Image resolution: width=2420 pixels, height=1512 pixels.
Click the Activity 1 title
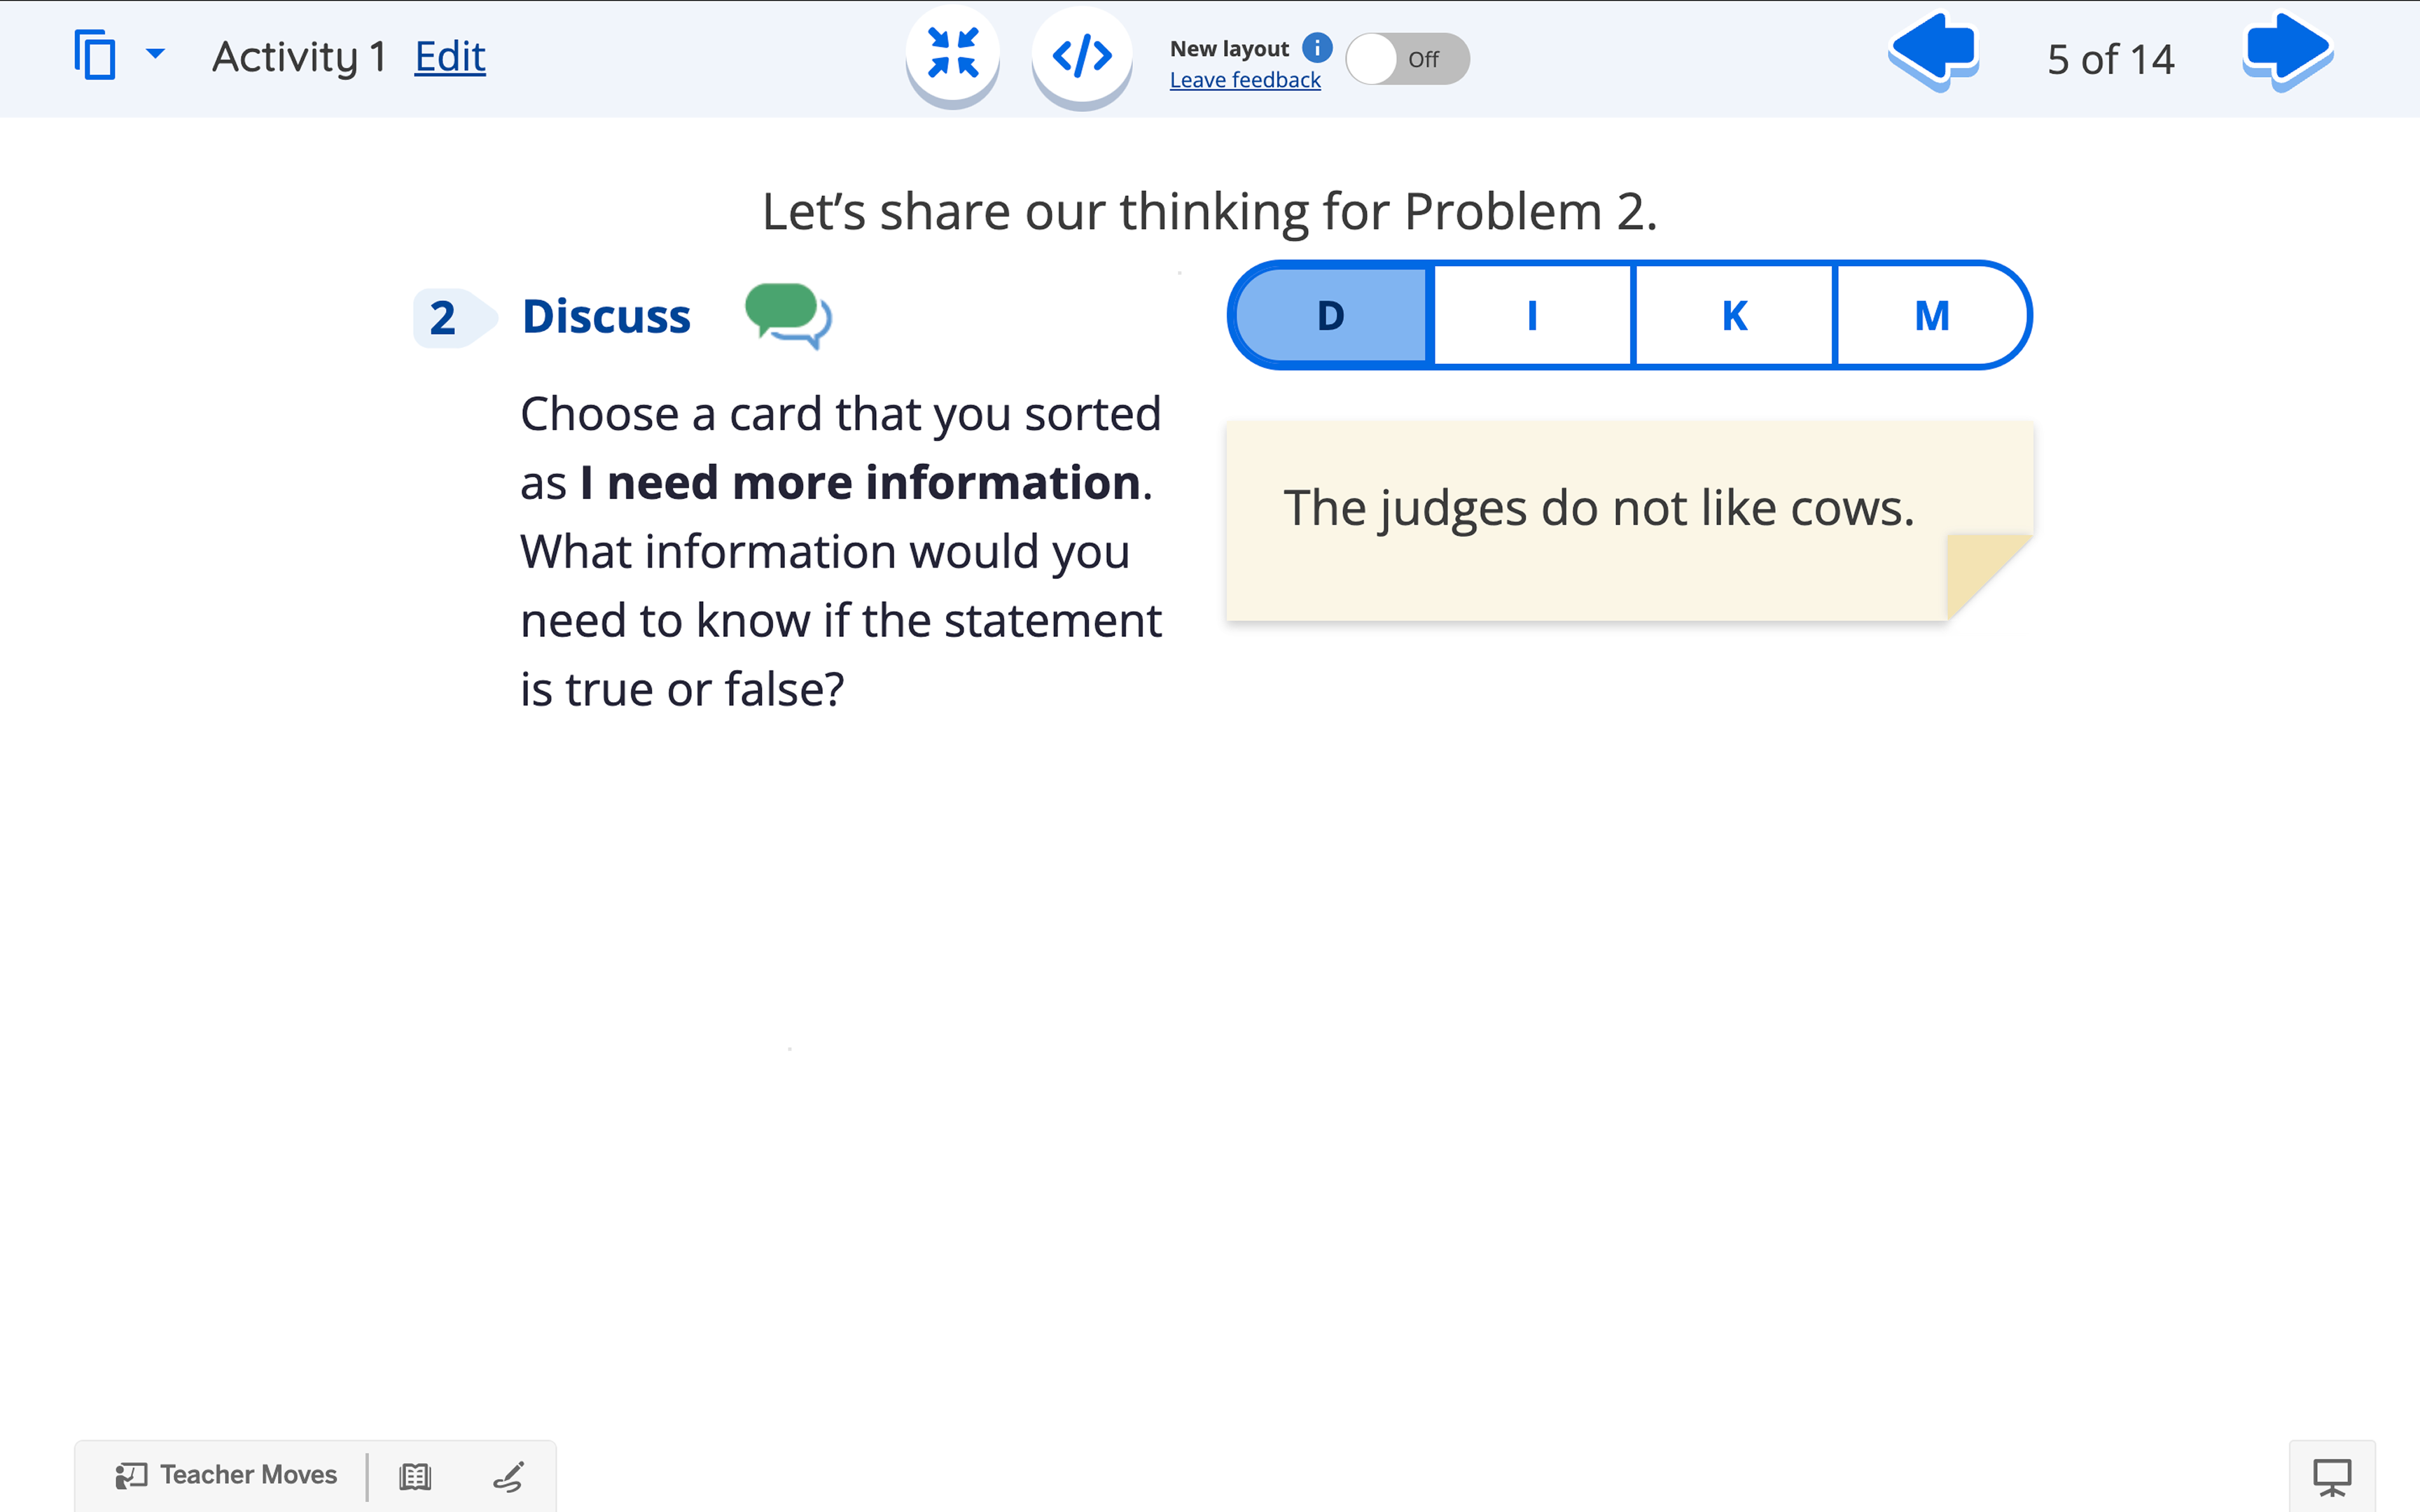299,57
